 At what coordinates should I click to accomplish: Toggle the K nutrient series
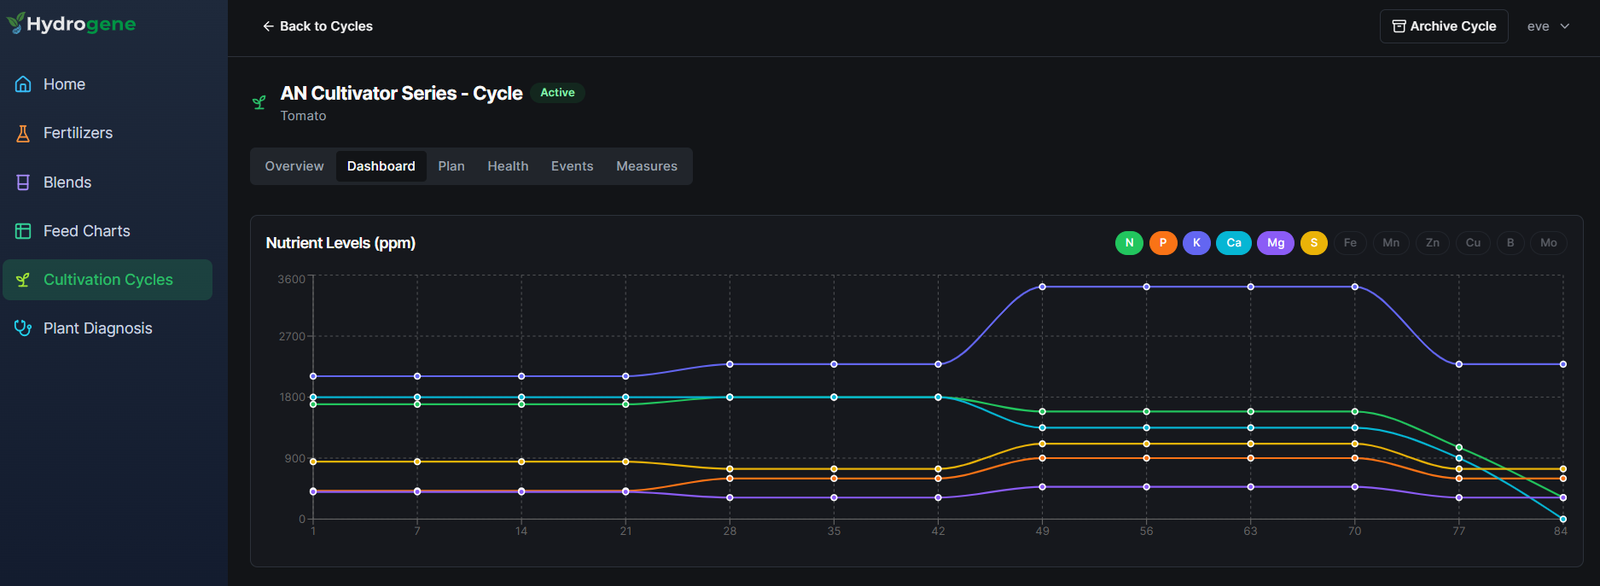[1196, 243]
